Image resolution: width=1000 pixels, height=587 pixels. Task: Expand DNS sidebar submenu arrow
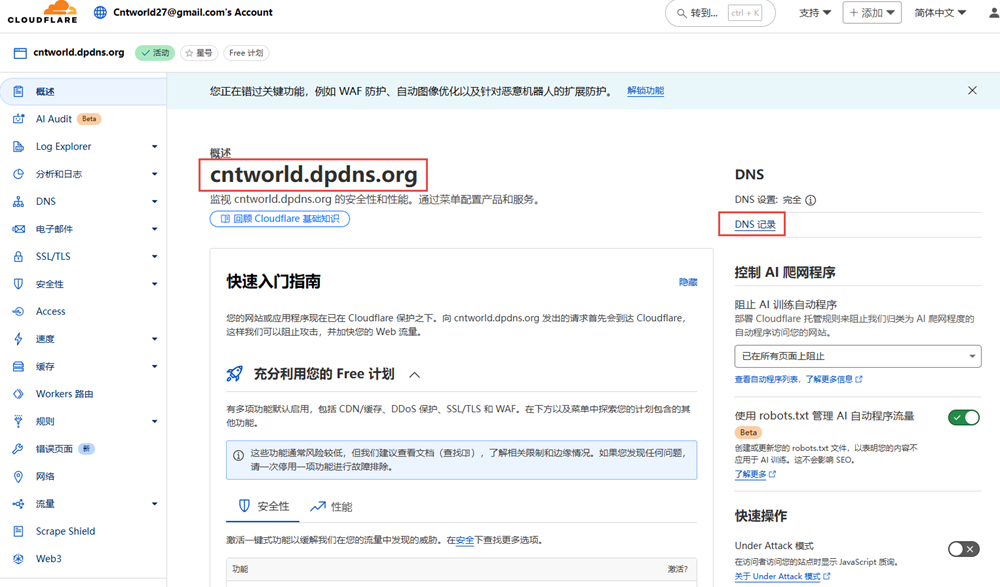154,201
